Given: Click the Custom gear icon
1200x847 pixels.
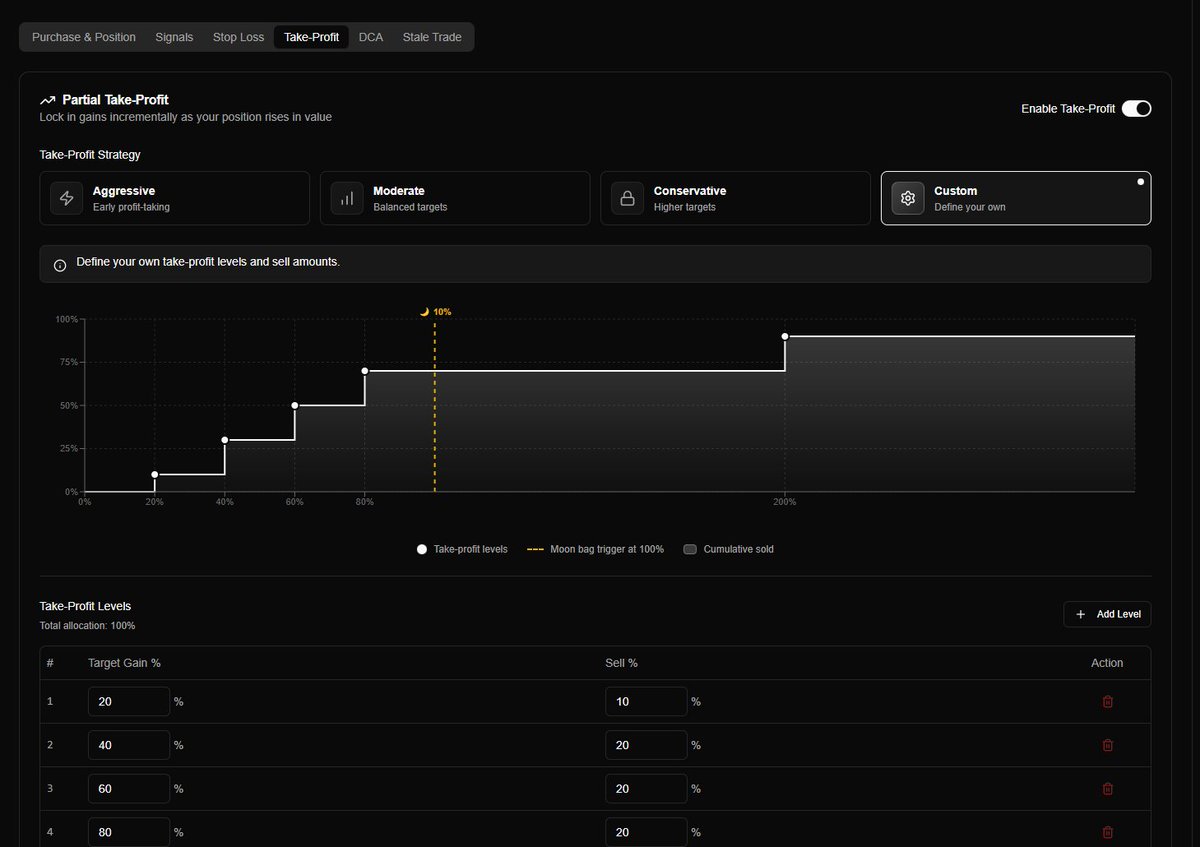Looking at the screenshot, I should pyautogui.click(x=908, y=198).
